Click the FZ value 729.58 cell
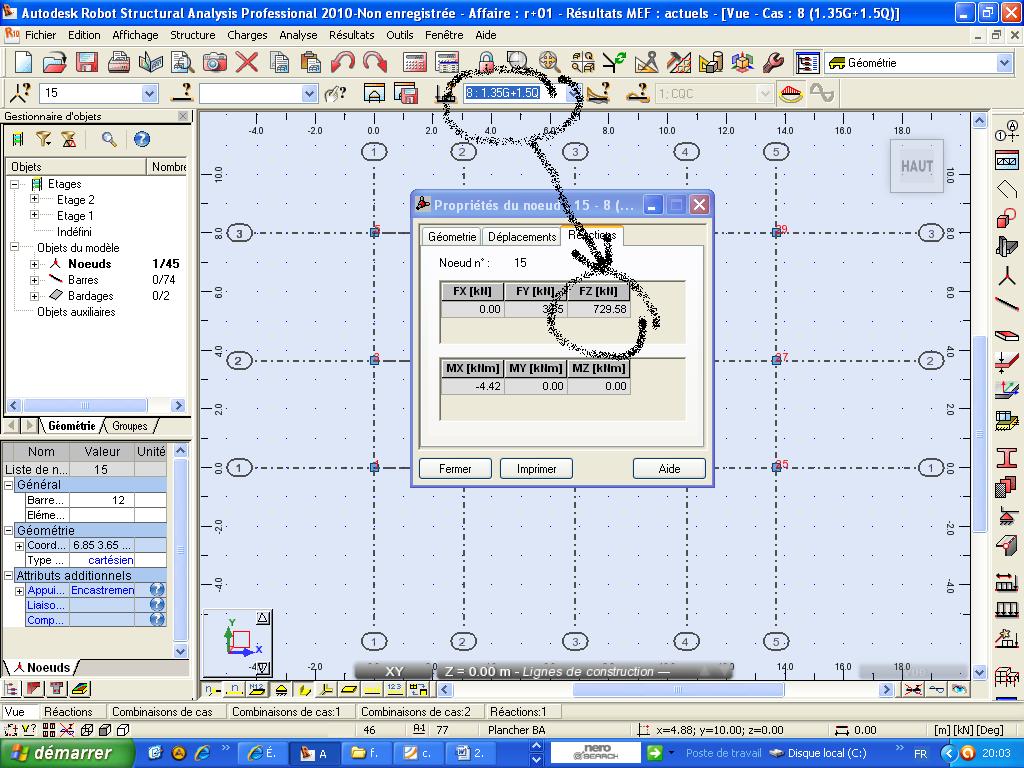Image resolution: width=1024 pixels, height=768 pixels. click(598, 309)
